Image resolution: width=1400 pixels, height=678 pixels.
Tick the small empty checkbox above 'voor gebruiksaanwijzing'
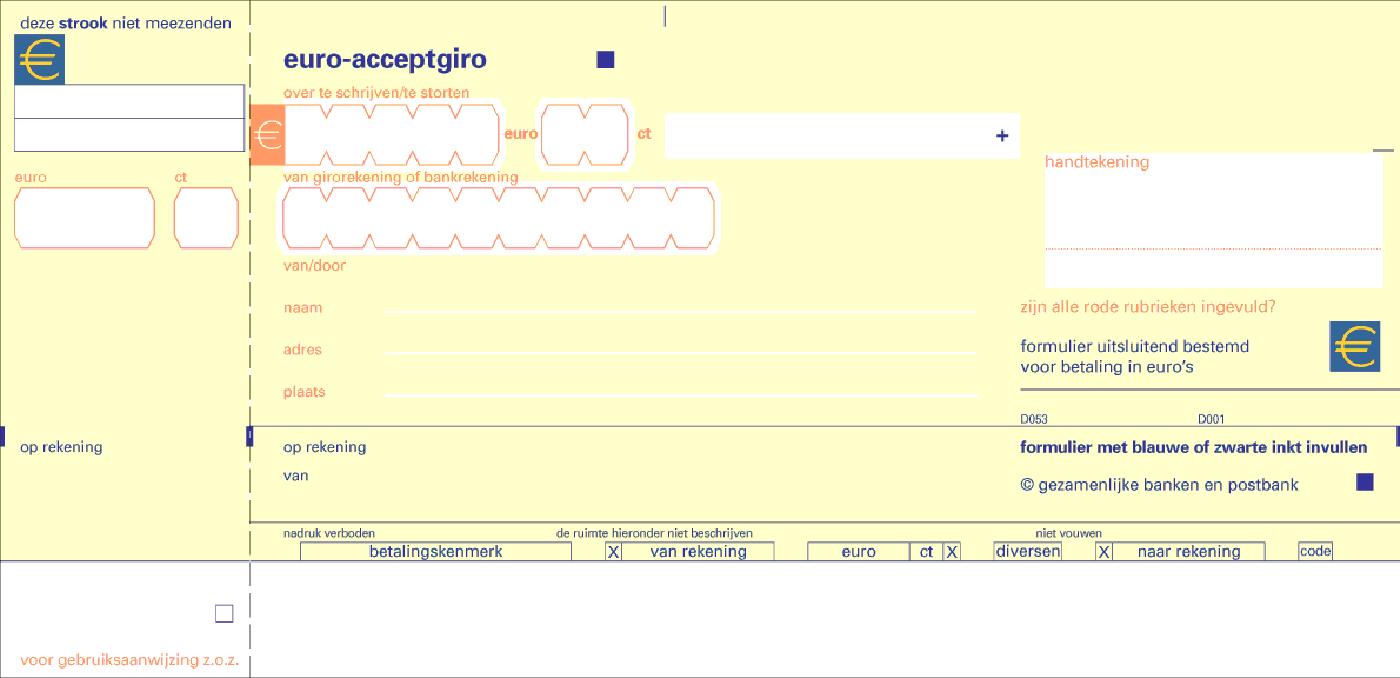pyautogui.click(x=224, y=613)
